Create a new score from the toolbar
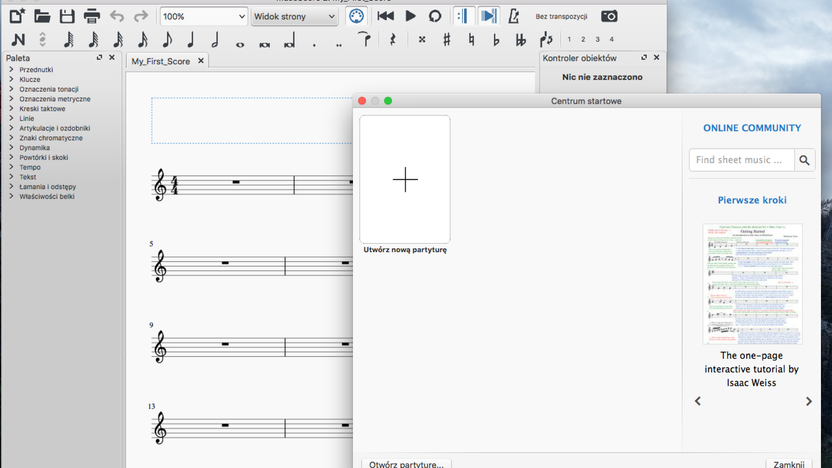 coord(17,16)
